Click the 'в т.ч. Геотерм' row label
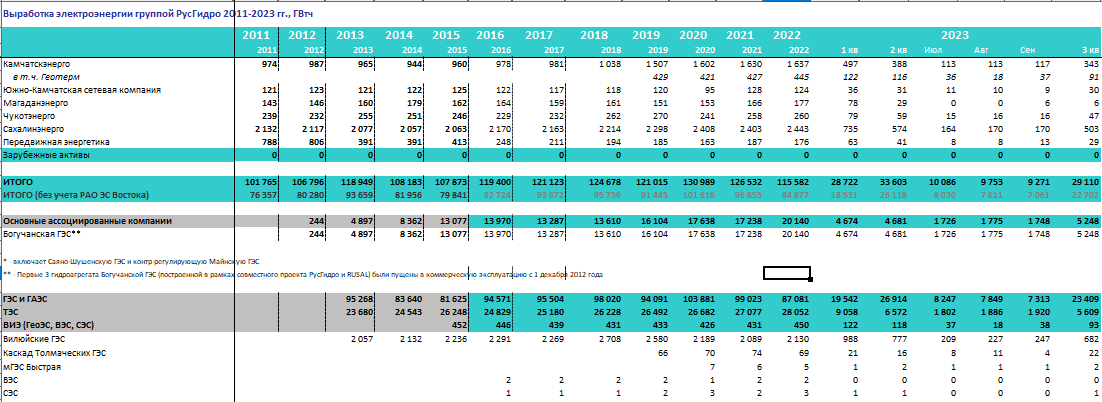Viewport: 1102px width, 402px height. [46, 77]
